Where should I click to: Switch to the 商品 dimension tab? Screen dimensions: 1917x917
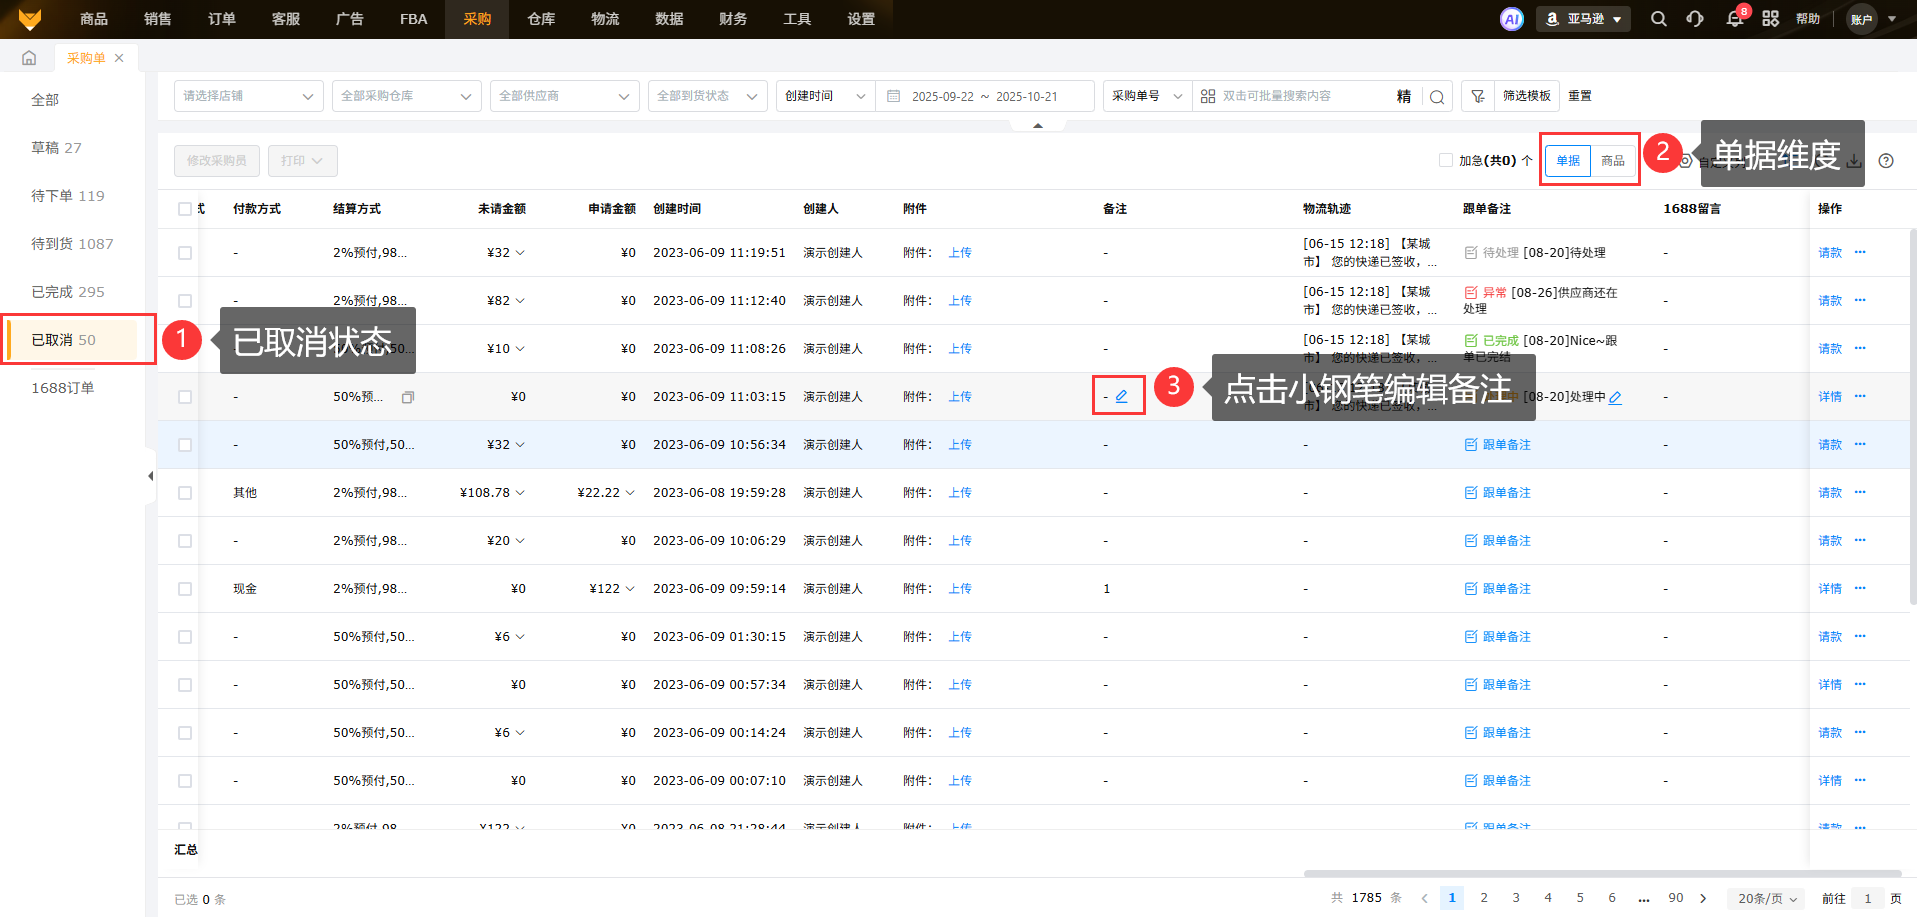pos(1612,161)
